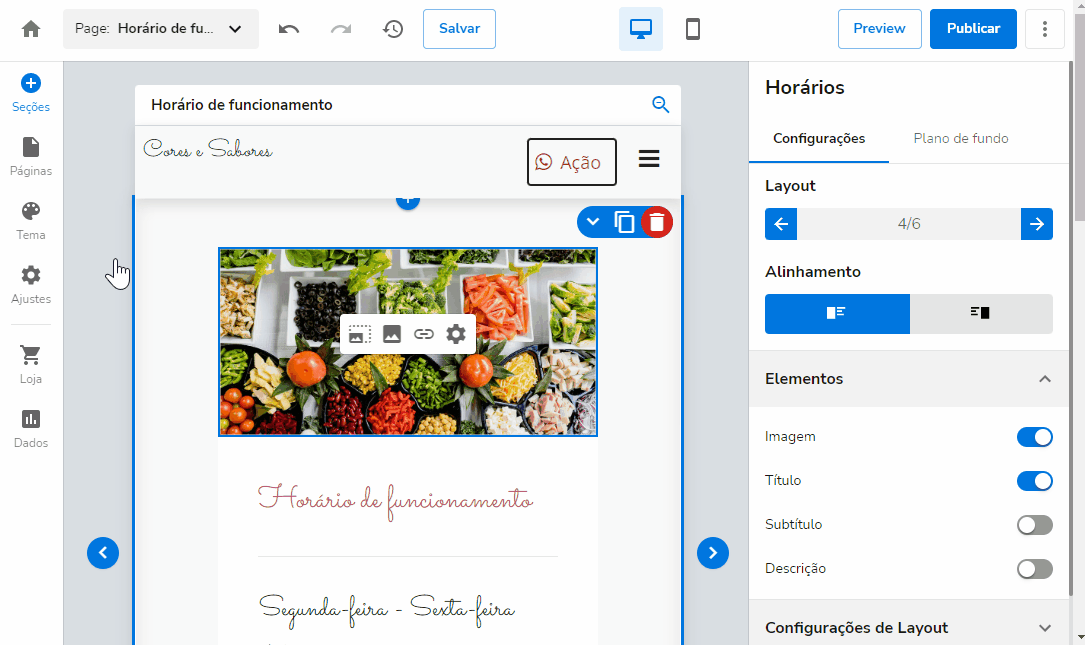Open Seções add sections panel
The width and height of the screenshot is (1085, 645).
[x=30, y=93]
